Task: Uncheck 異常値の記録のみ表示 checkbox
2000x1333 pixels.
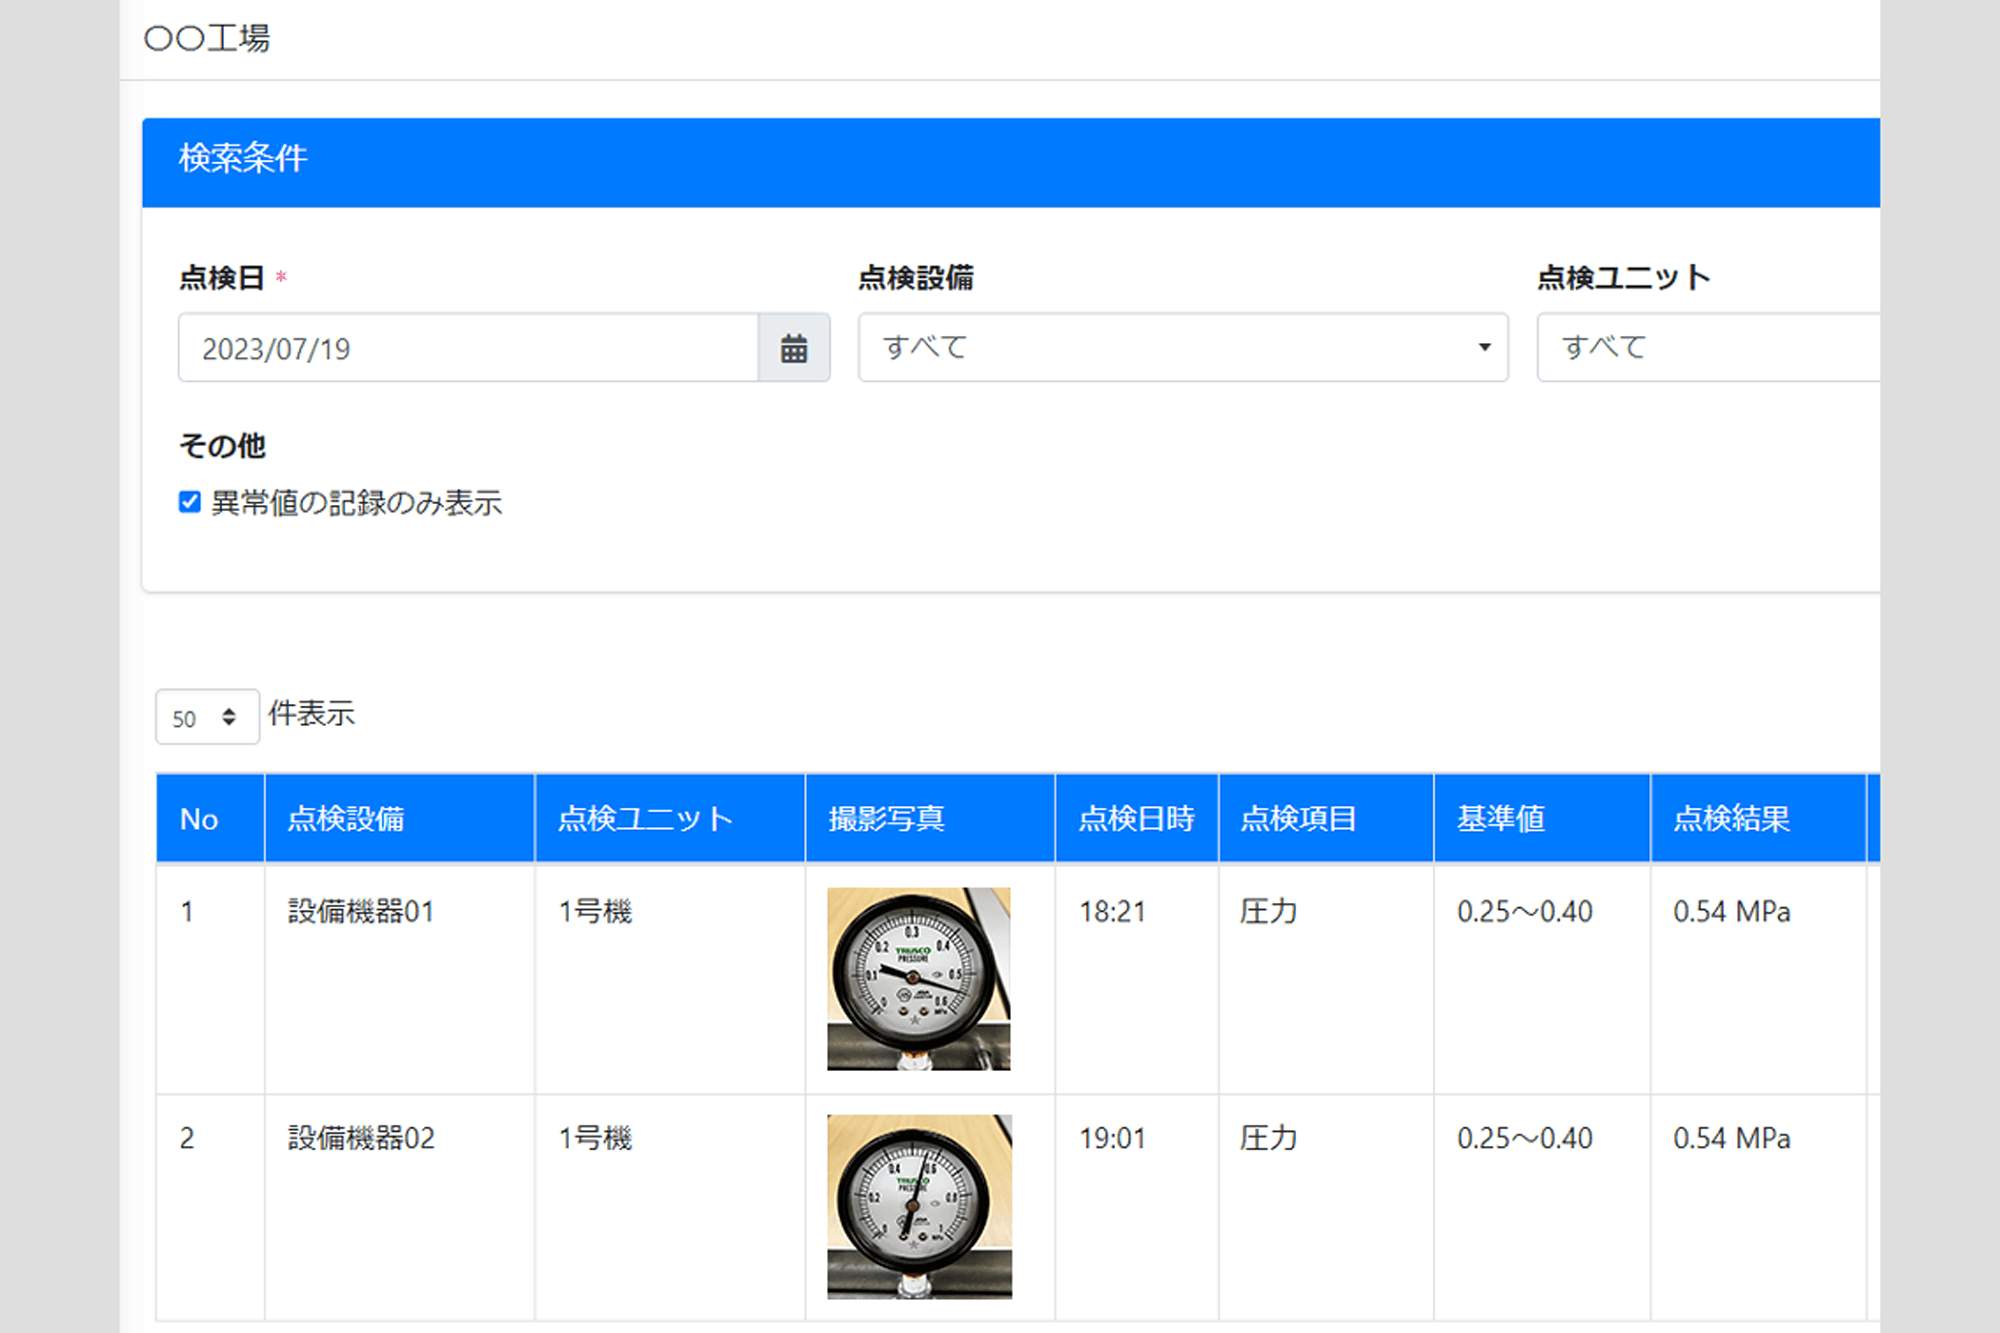Action: pyautogui.click(x=190, y=502)
